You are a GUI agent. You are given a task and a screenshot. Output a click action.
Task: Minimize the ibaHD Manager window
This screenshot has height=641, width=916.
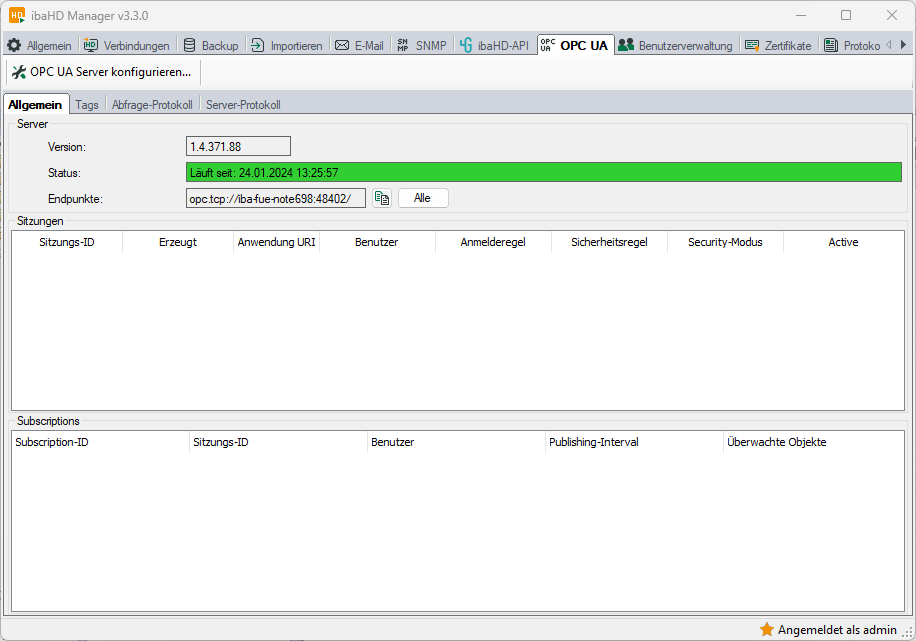801,15
